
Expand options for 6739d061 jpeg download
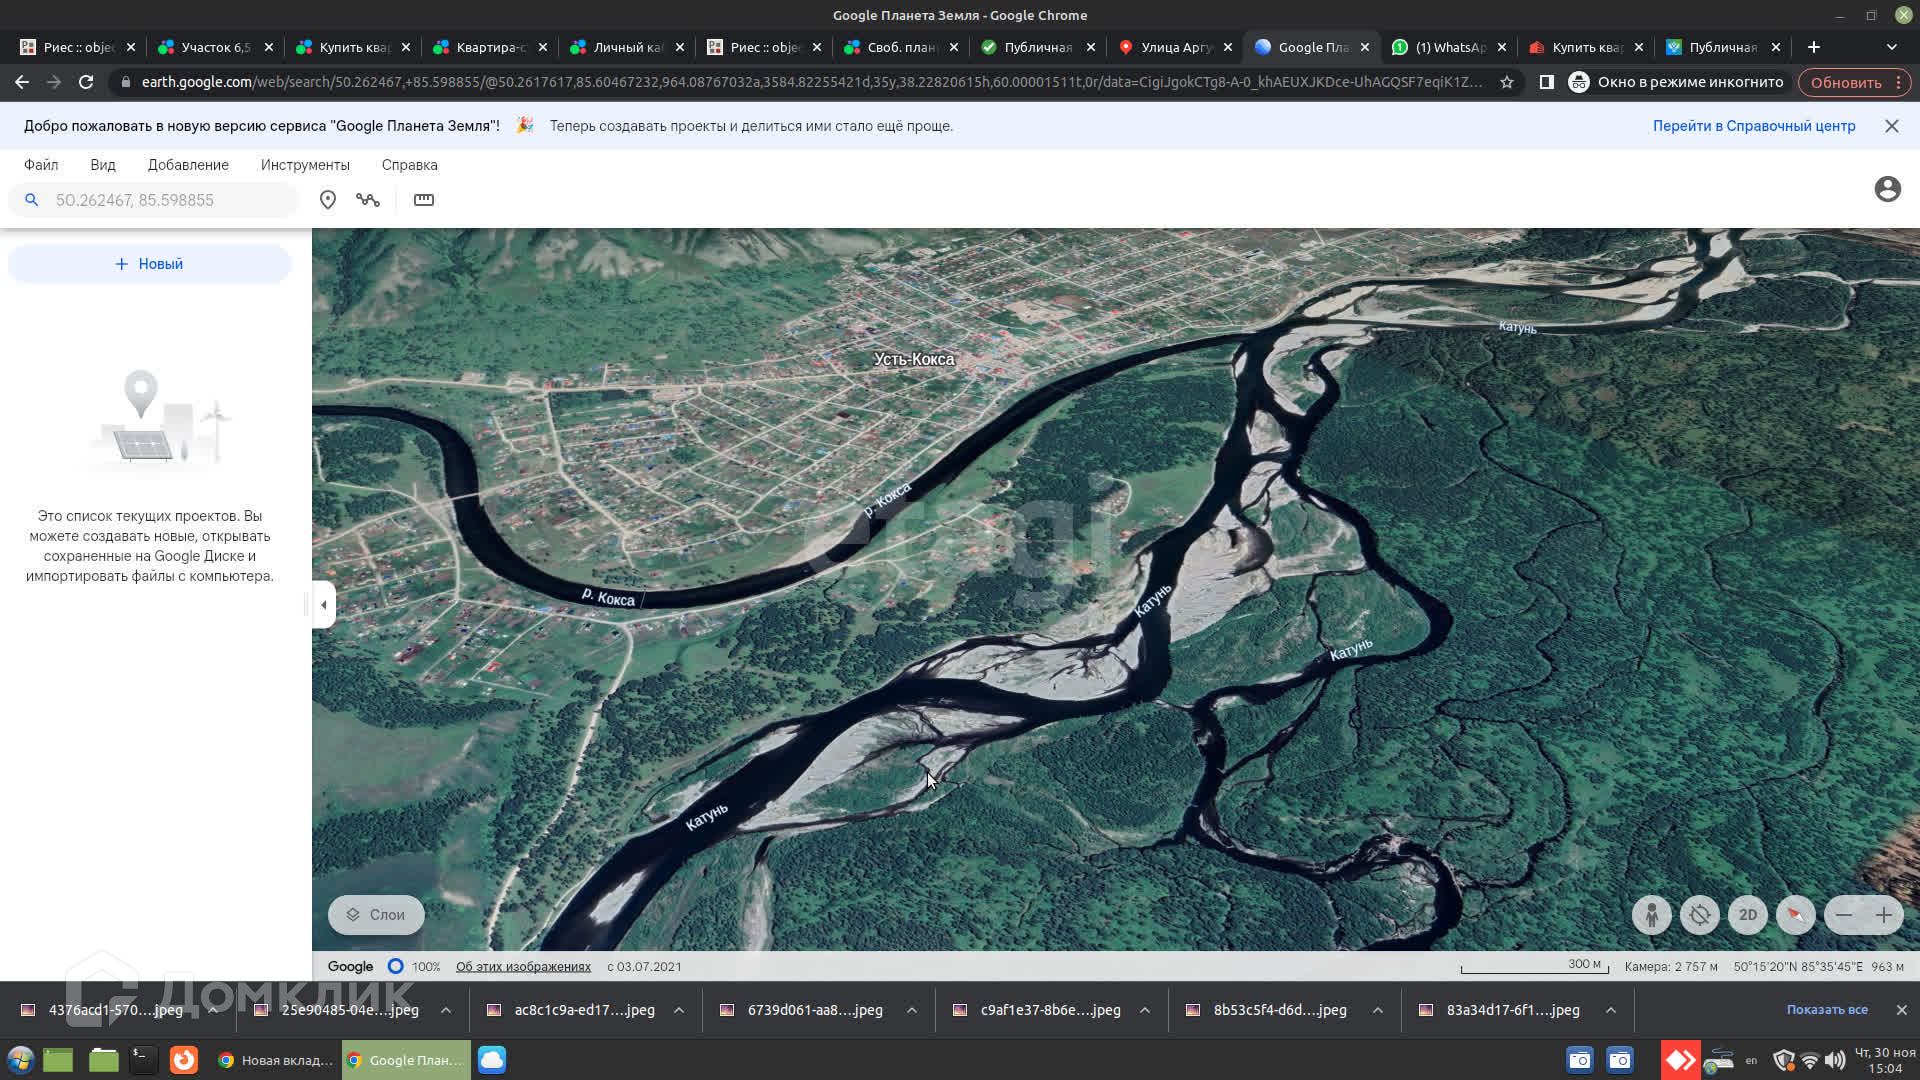[911, 1010]
